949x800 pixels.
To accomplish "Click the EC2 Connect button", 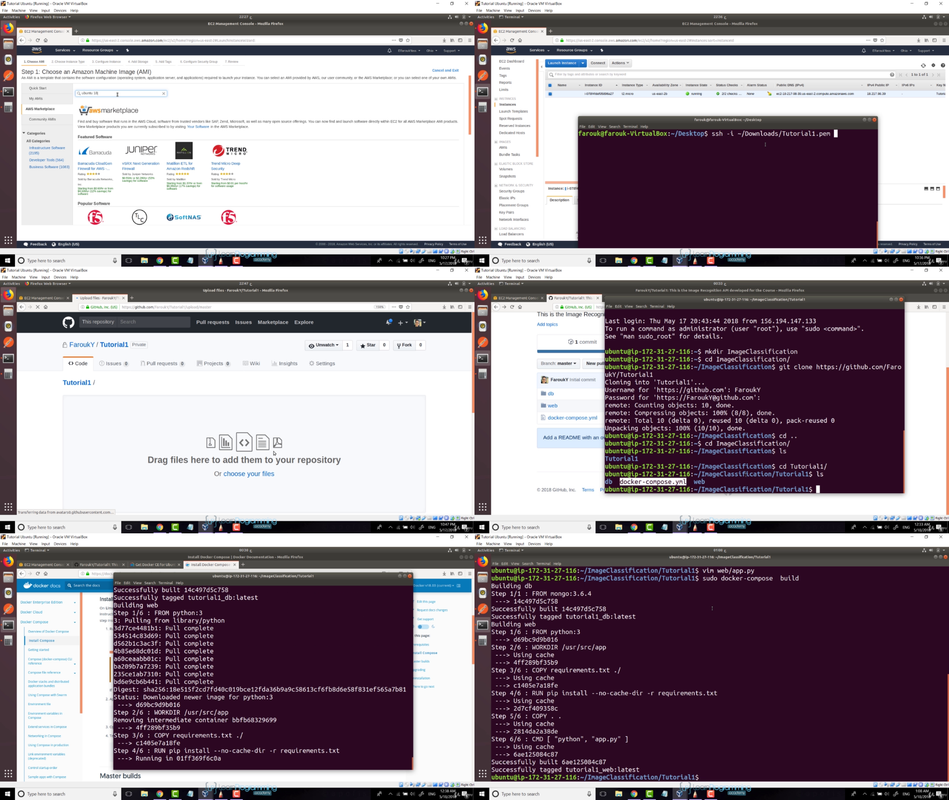I will pos(598,63).
